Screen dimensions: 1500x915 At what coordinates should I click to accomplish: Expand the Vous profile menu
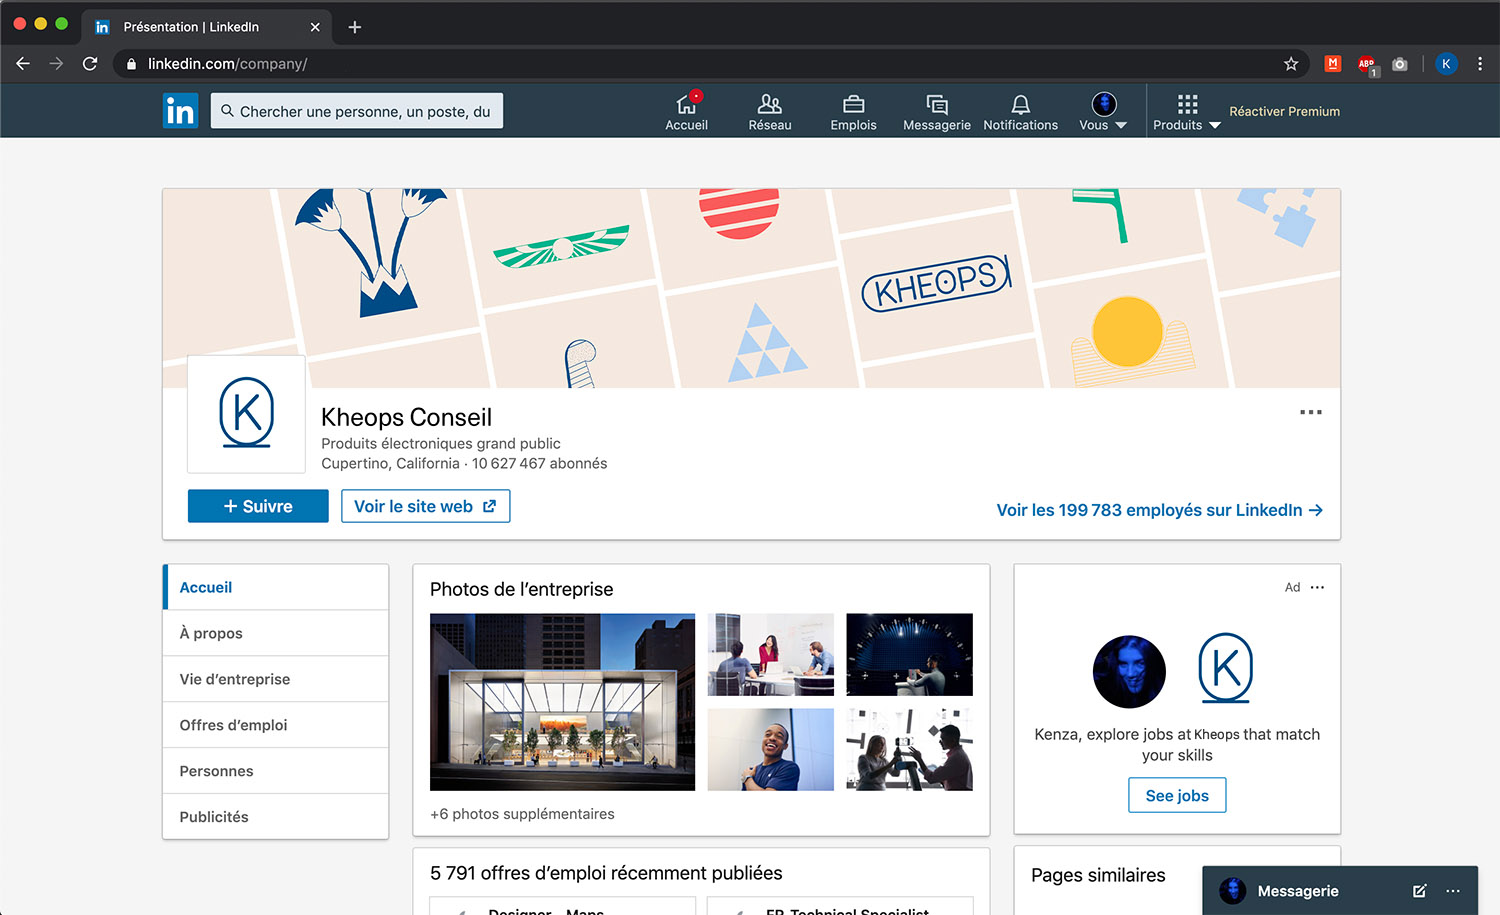[x=1103, y=111]
